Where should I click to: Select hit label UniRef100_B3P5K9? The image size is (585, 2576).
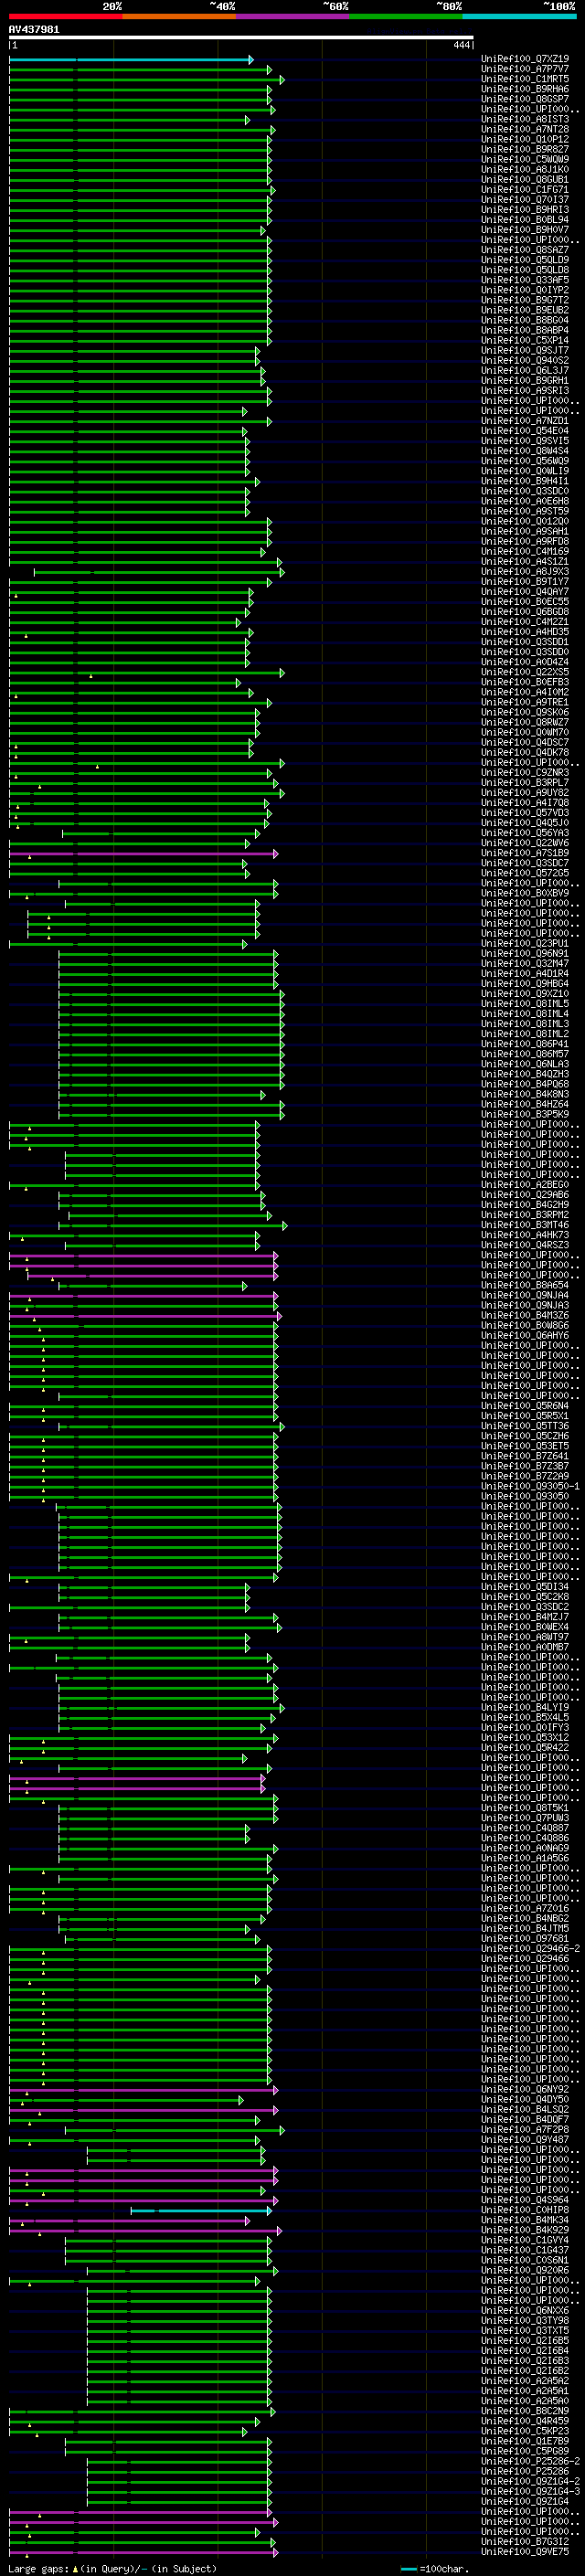coord(525,1114)
